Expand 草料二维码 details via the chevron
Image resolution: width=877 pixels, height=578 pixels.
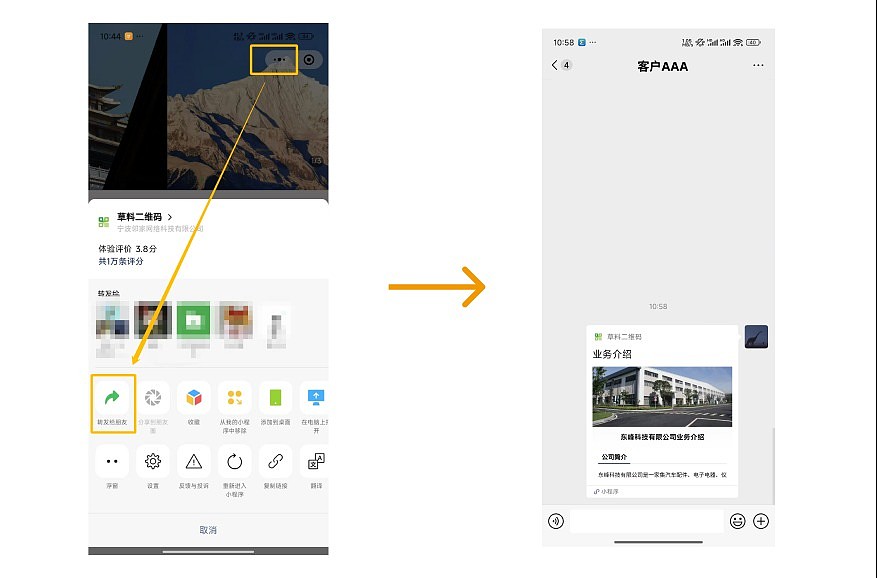(x=170, y=217)
